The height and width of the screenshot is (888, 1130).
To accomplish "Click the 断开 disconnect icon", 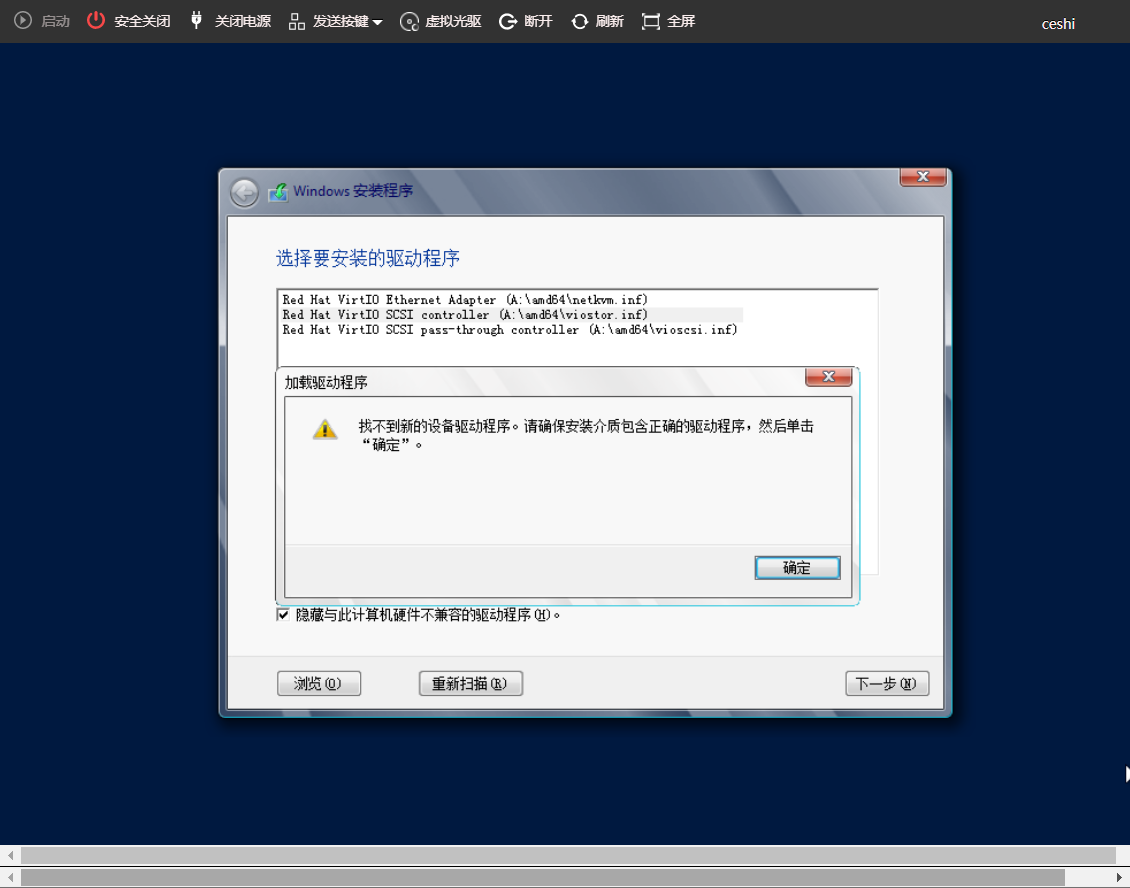I will [x=508, y=22].
